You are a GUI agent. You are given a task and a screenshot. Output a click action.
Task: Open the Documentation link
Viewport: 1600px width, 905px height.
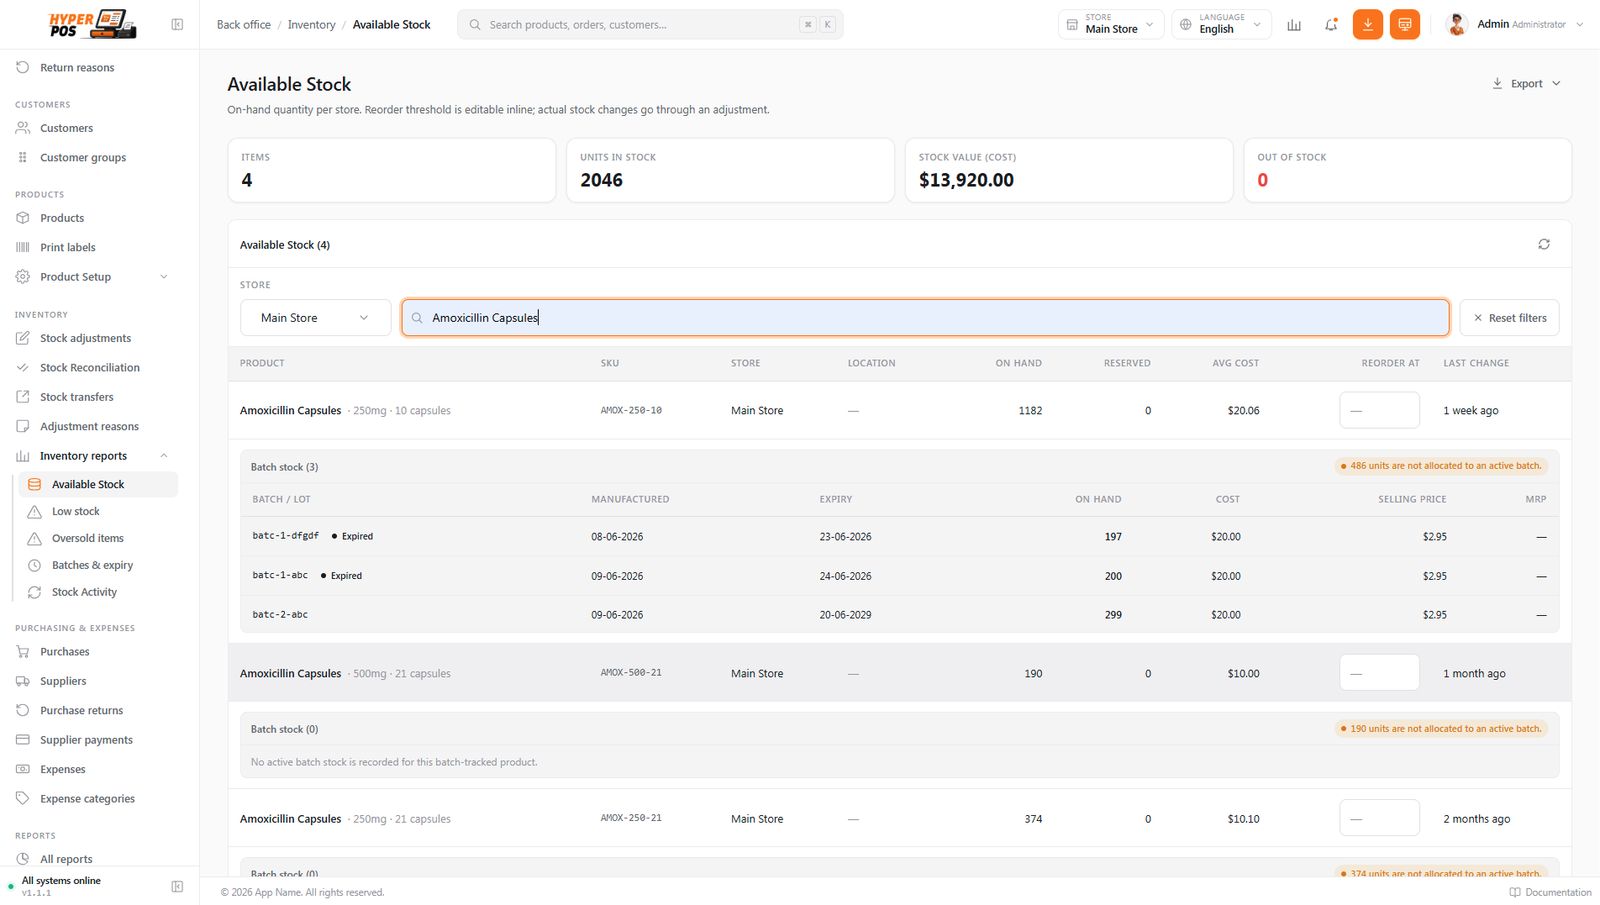pyautogui.click(x=1550, y=892)
